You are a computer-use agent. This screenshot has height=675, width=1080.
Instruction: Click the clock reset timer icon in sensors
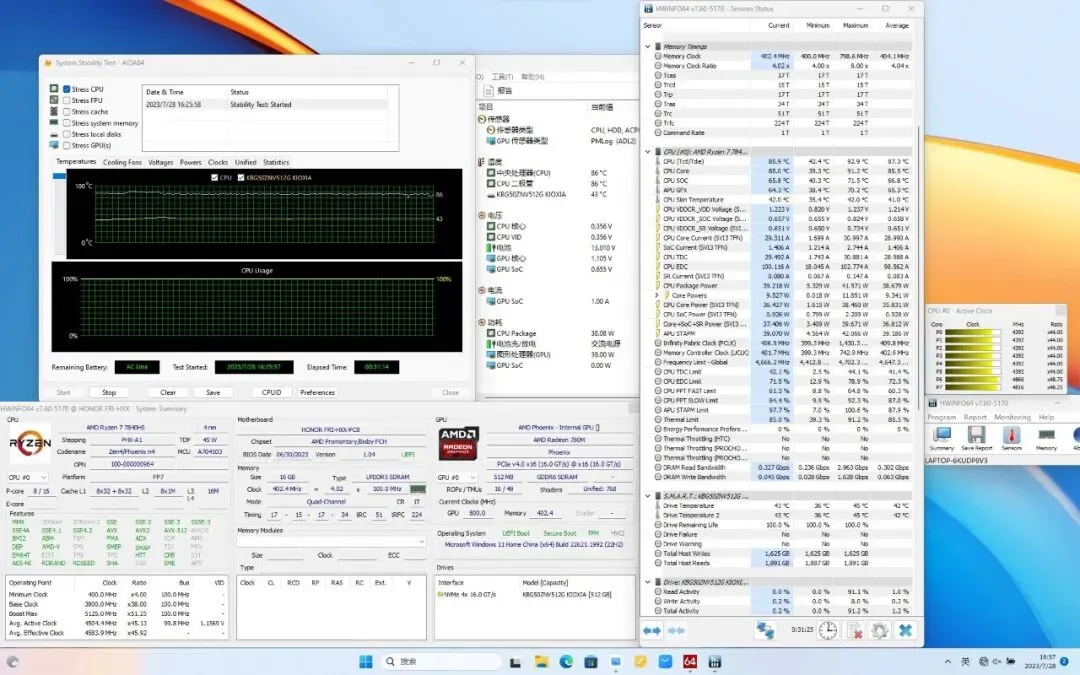[827, 630]
